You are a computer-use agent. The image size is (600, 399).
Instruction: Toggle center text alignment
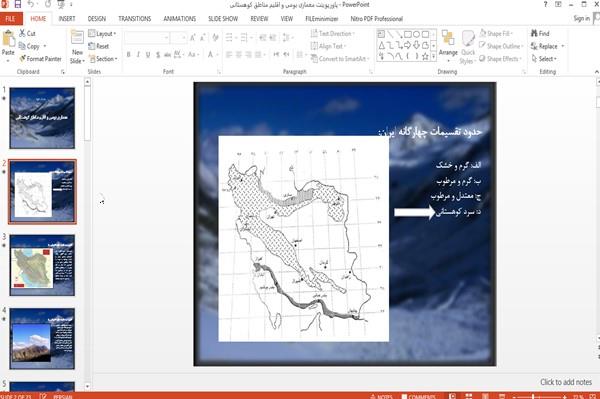238,55
